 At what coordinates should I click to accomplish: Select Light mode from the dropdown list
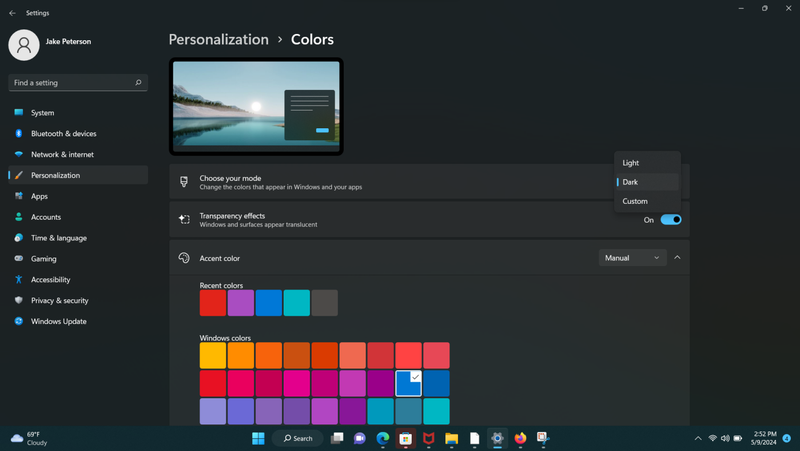point(631,163)
